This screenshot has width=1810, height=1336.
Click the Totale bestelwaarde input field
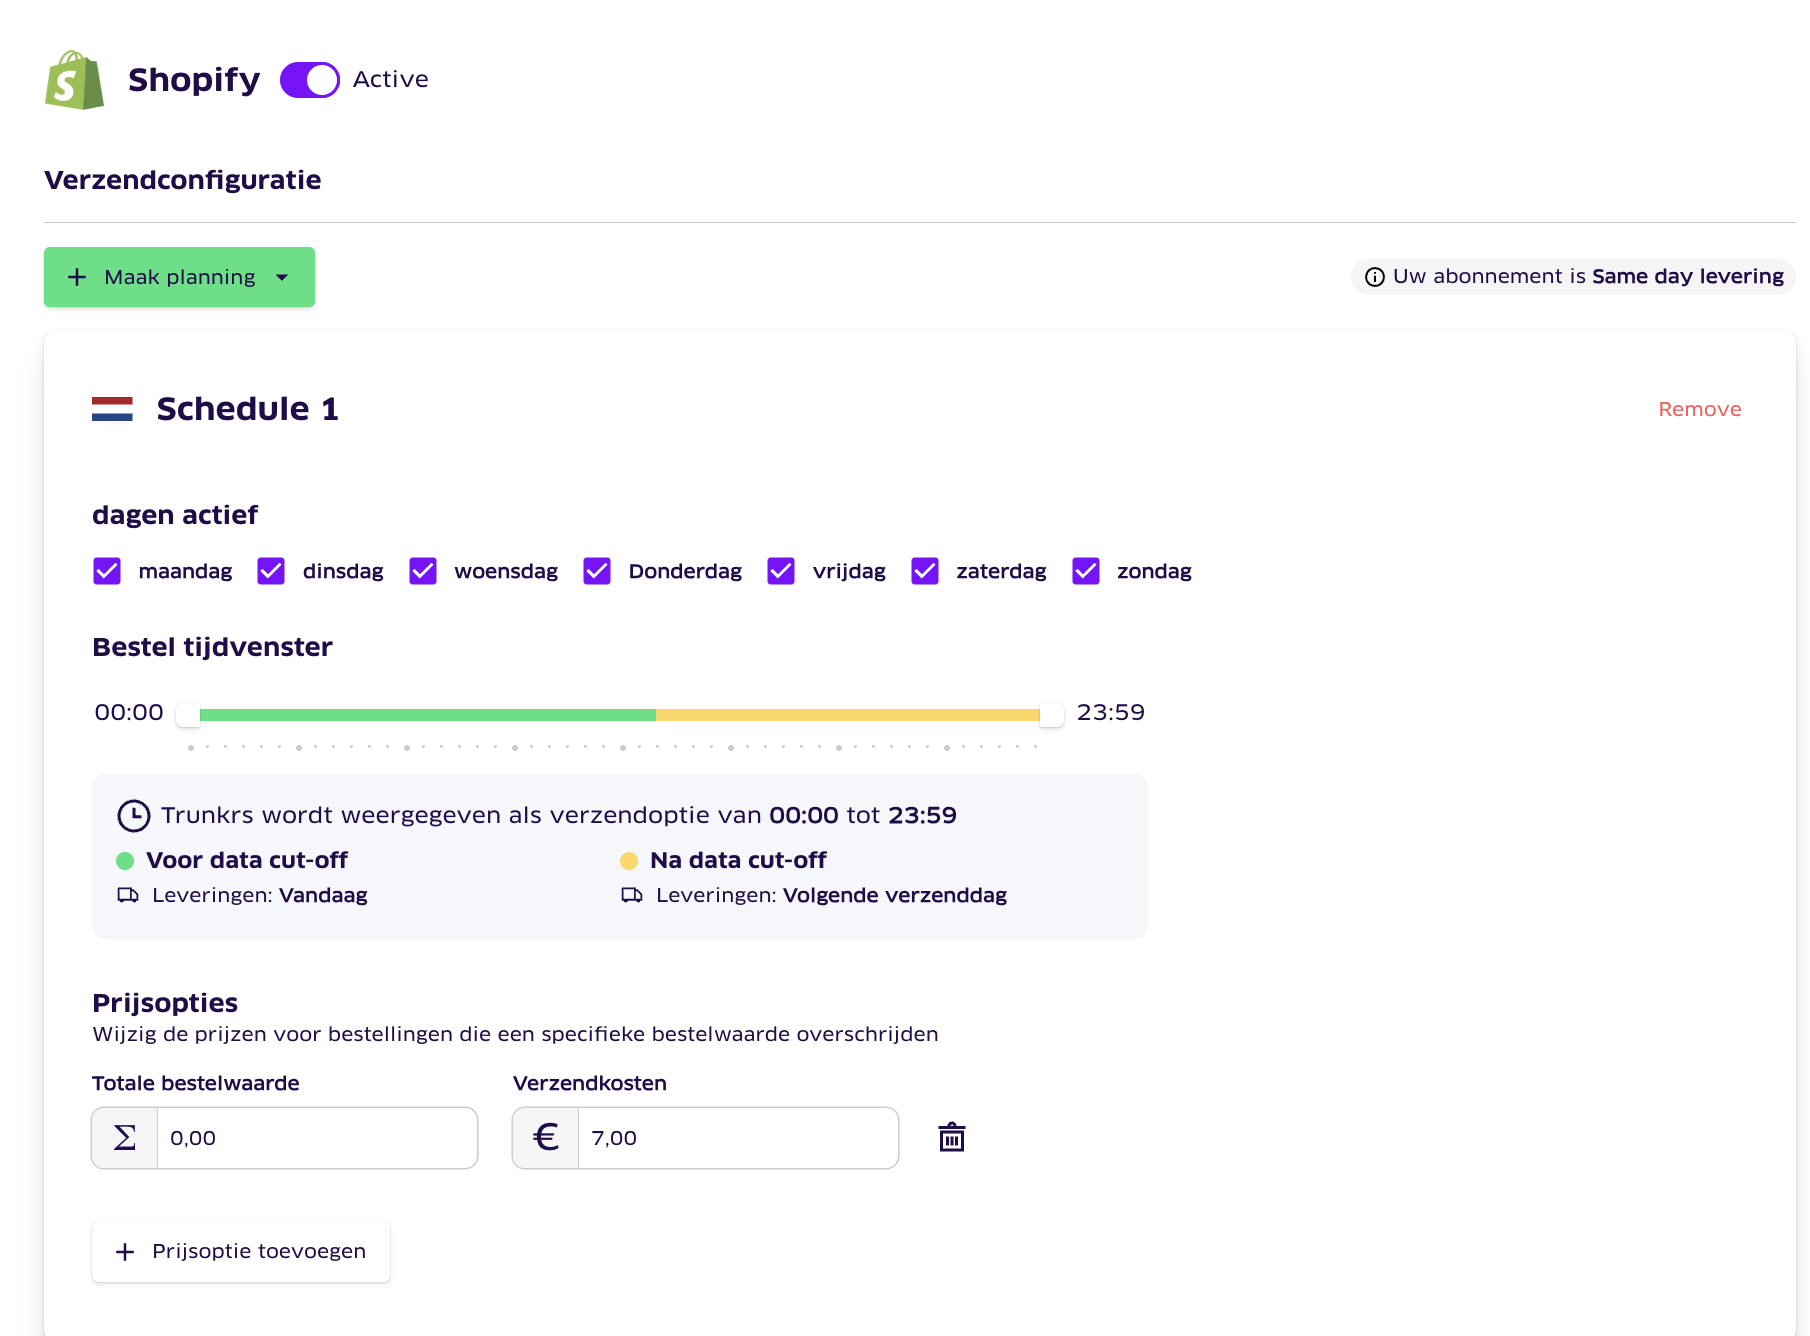pos(316,1138)
